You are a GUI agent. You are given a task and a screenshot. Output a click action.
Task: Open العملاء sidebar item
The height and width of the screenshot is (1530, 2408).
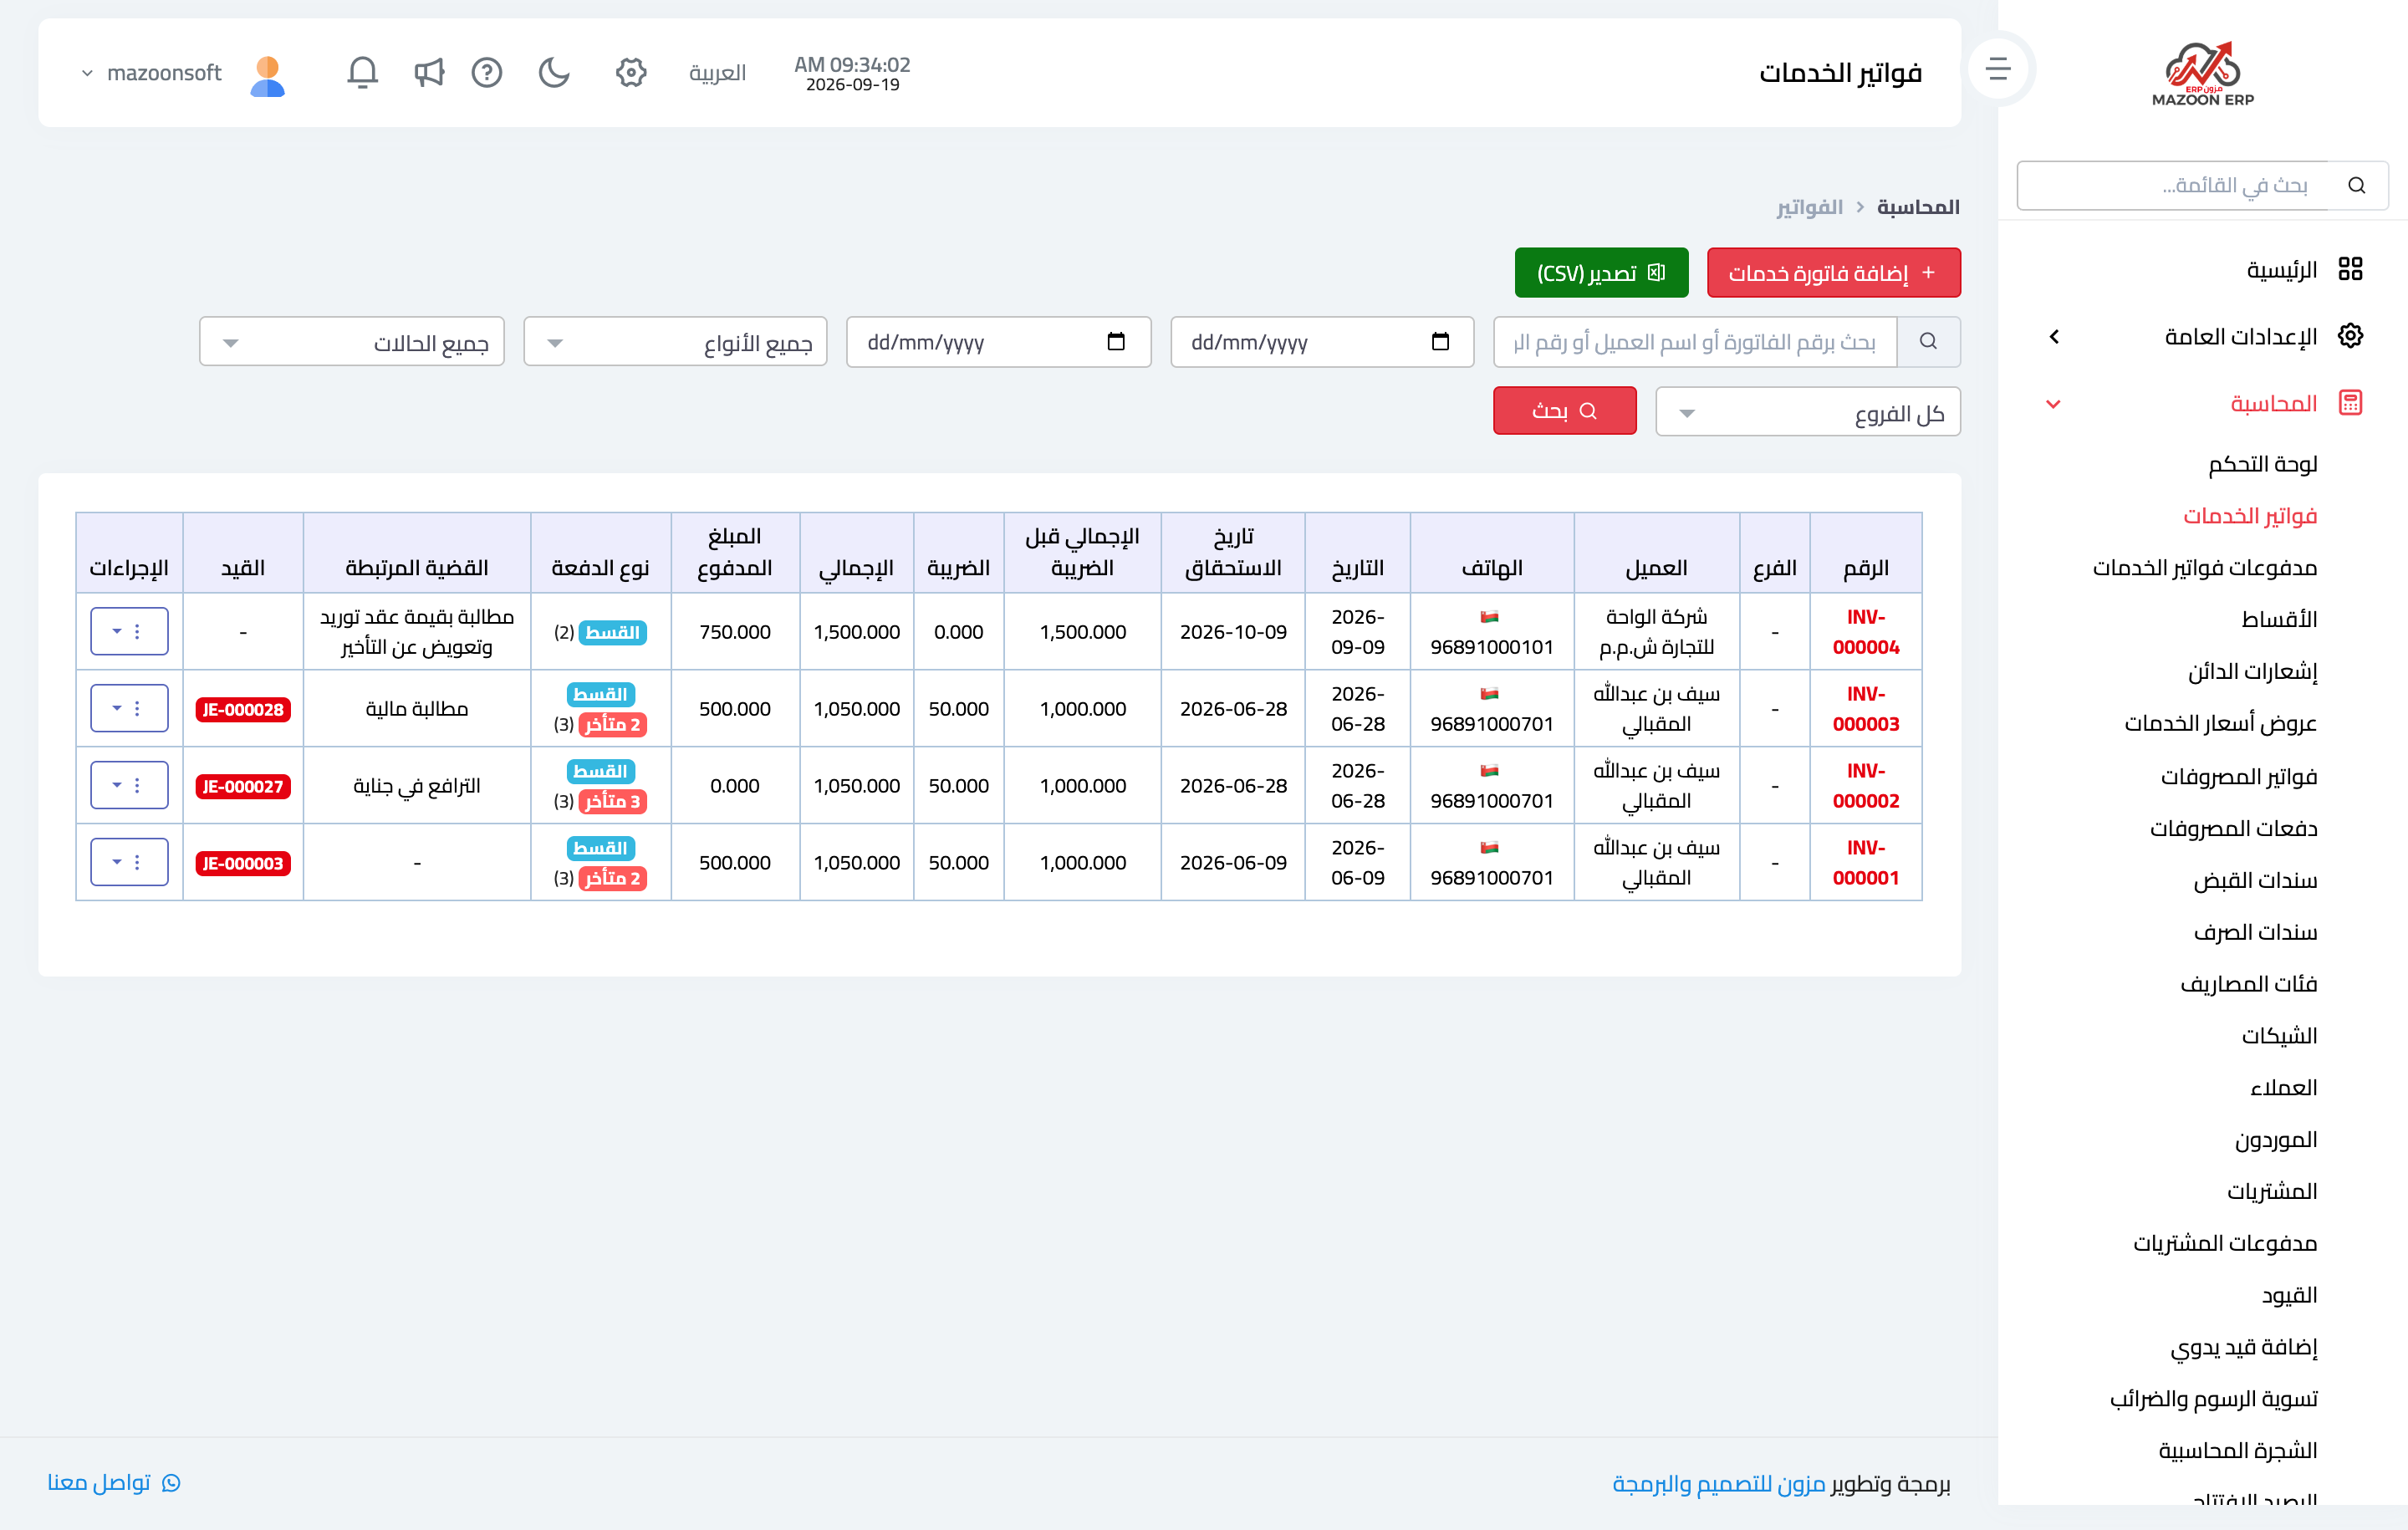[2283, 1088]
